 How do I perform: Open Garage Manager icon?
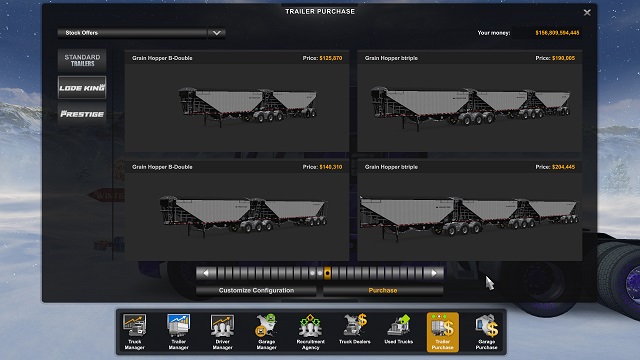267,332
